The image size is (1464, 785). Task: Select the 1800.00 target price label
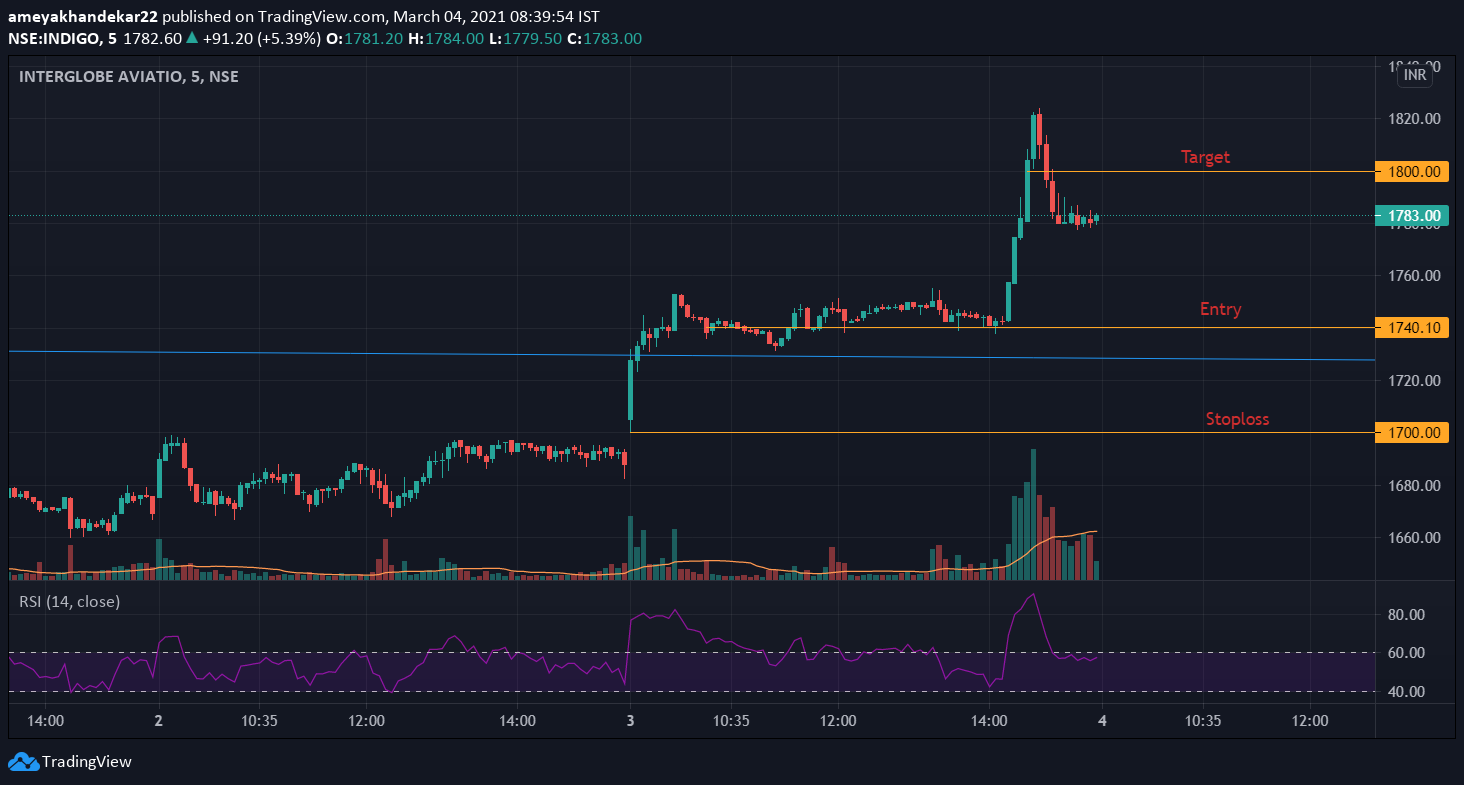pos(1412,171)
